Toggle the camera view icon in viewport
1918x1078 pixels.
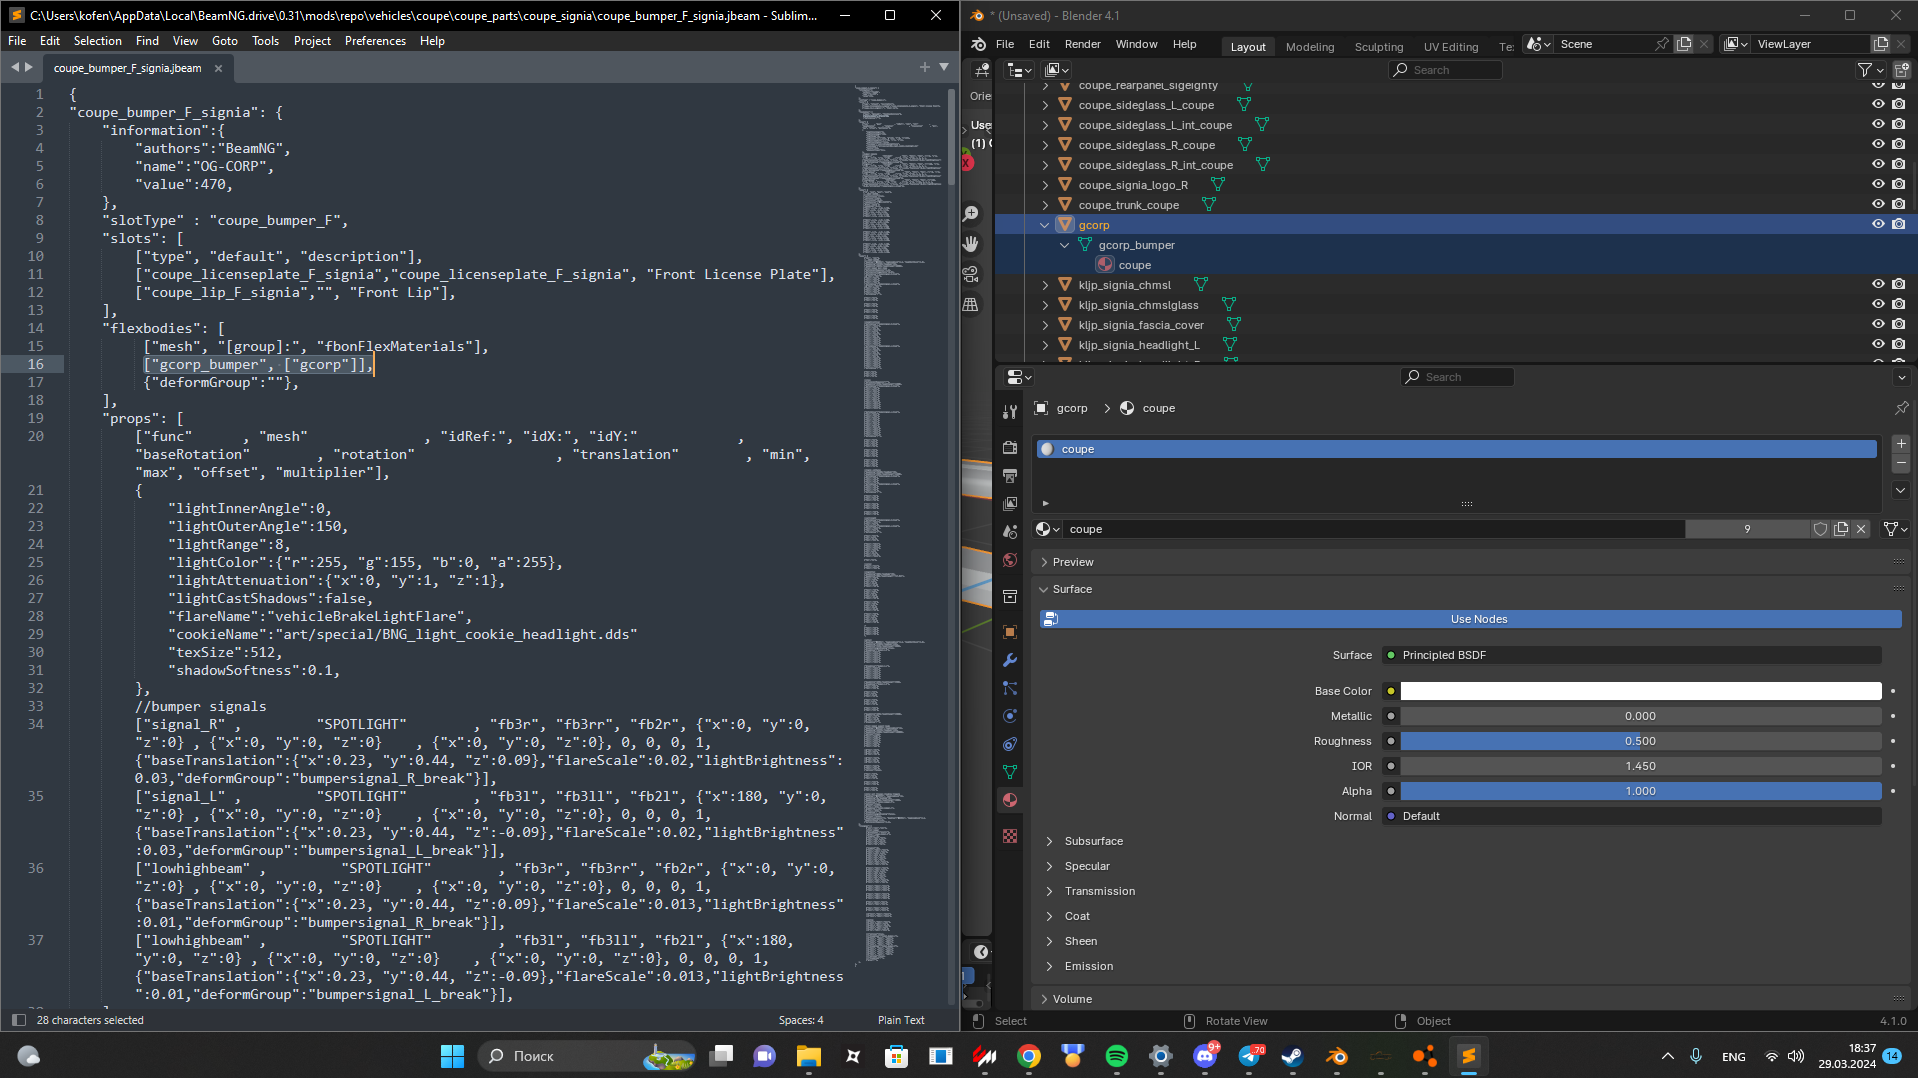tap(970, 274)
